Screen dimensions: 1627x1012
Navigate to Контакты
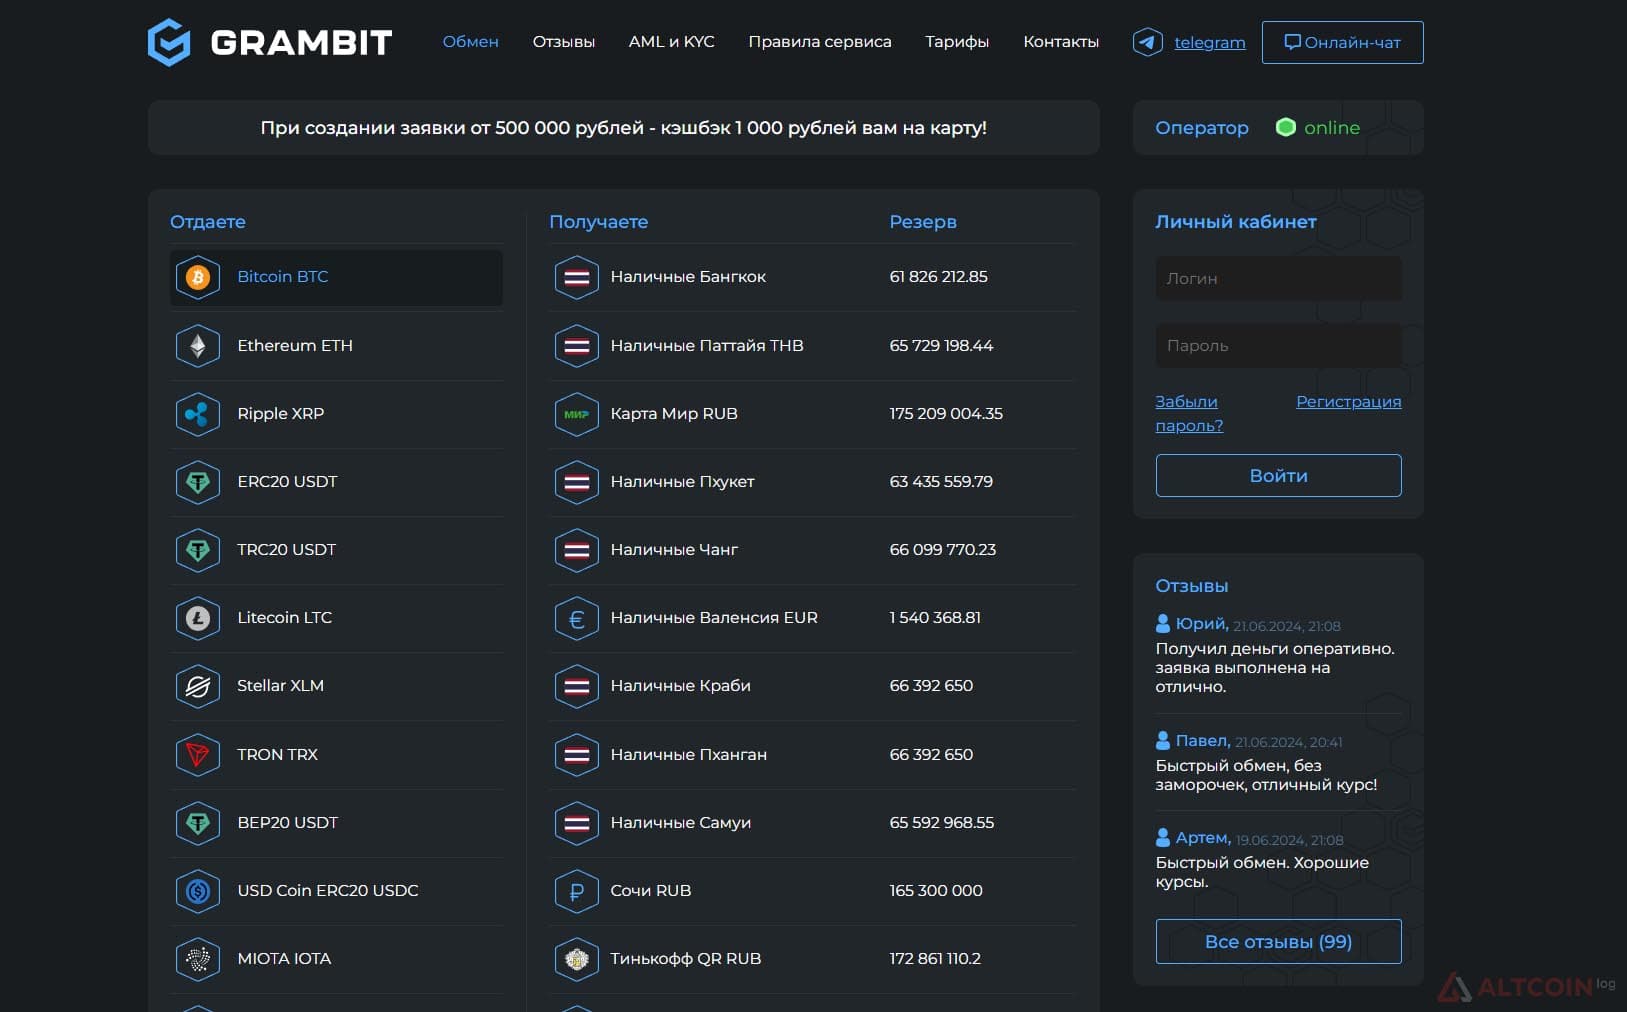coord(1061,41)
